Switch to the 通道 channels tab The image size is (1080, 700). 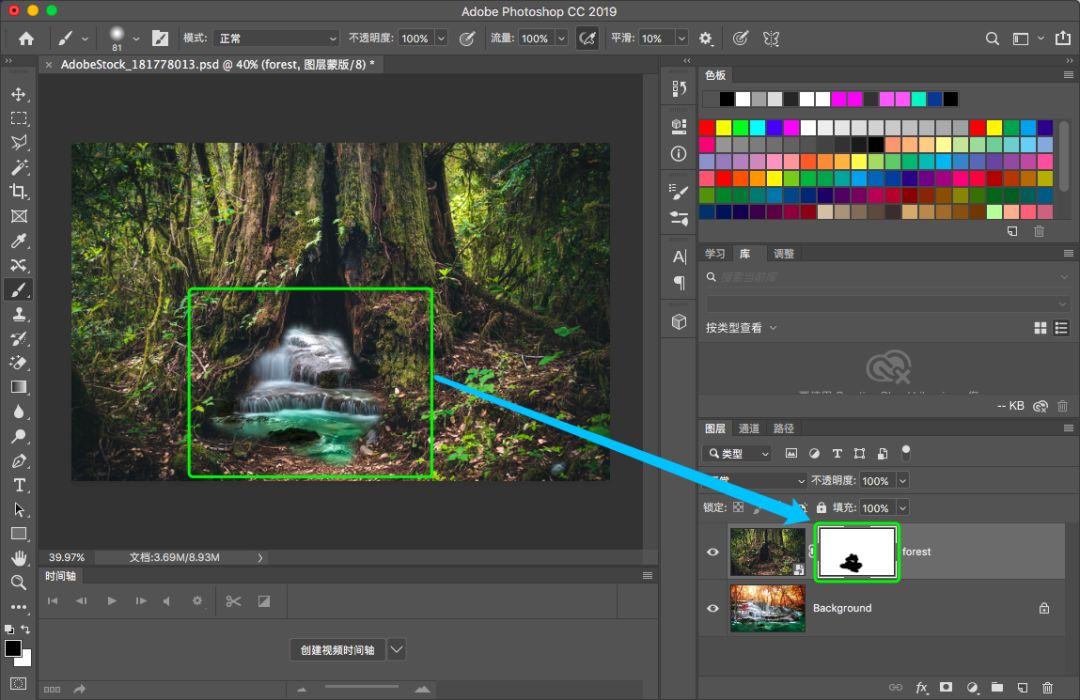click(x=749, y=428)
